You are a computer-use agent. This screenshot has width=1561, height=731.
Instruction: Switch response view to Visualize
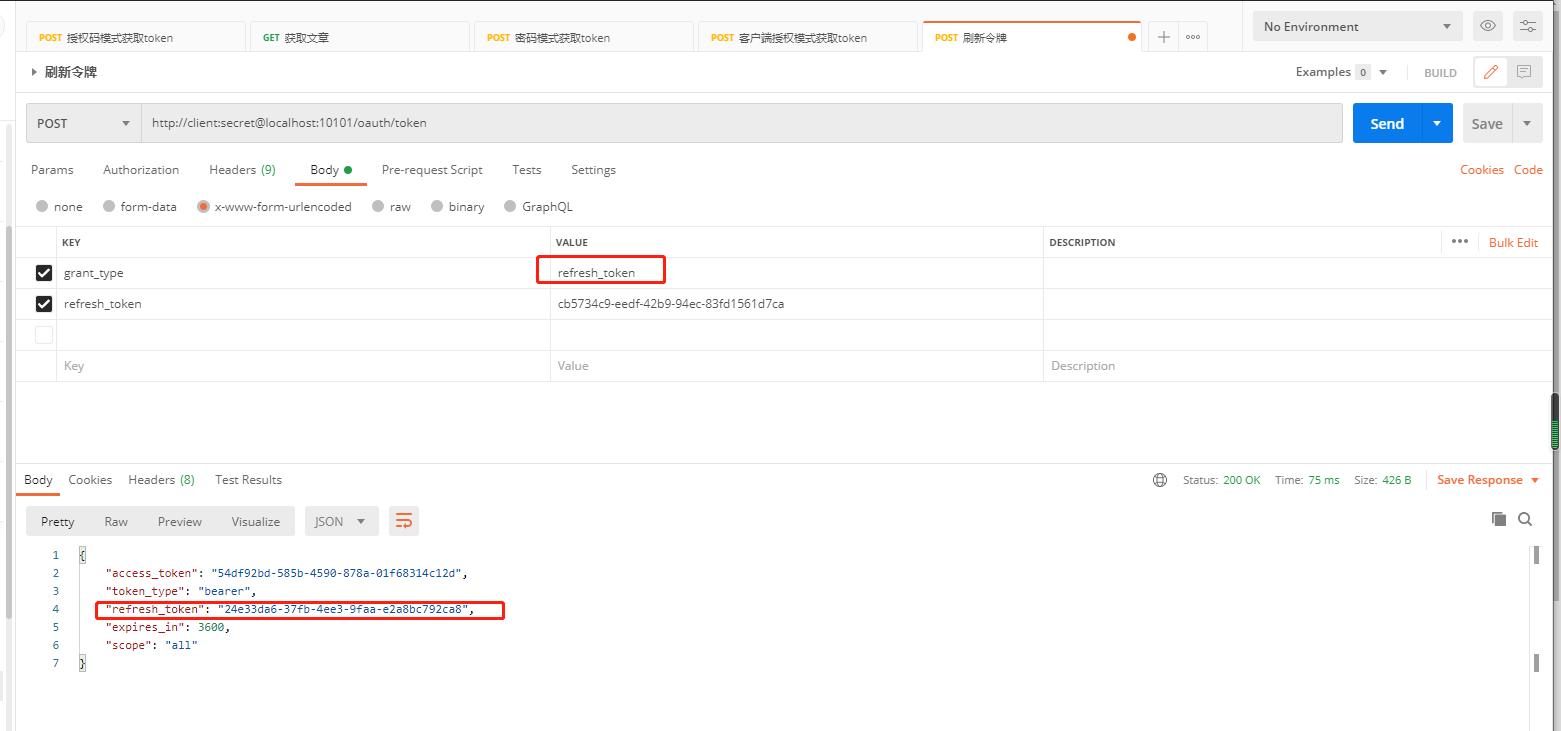(256, 521)
